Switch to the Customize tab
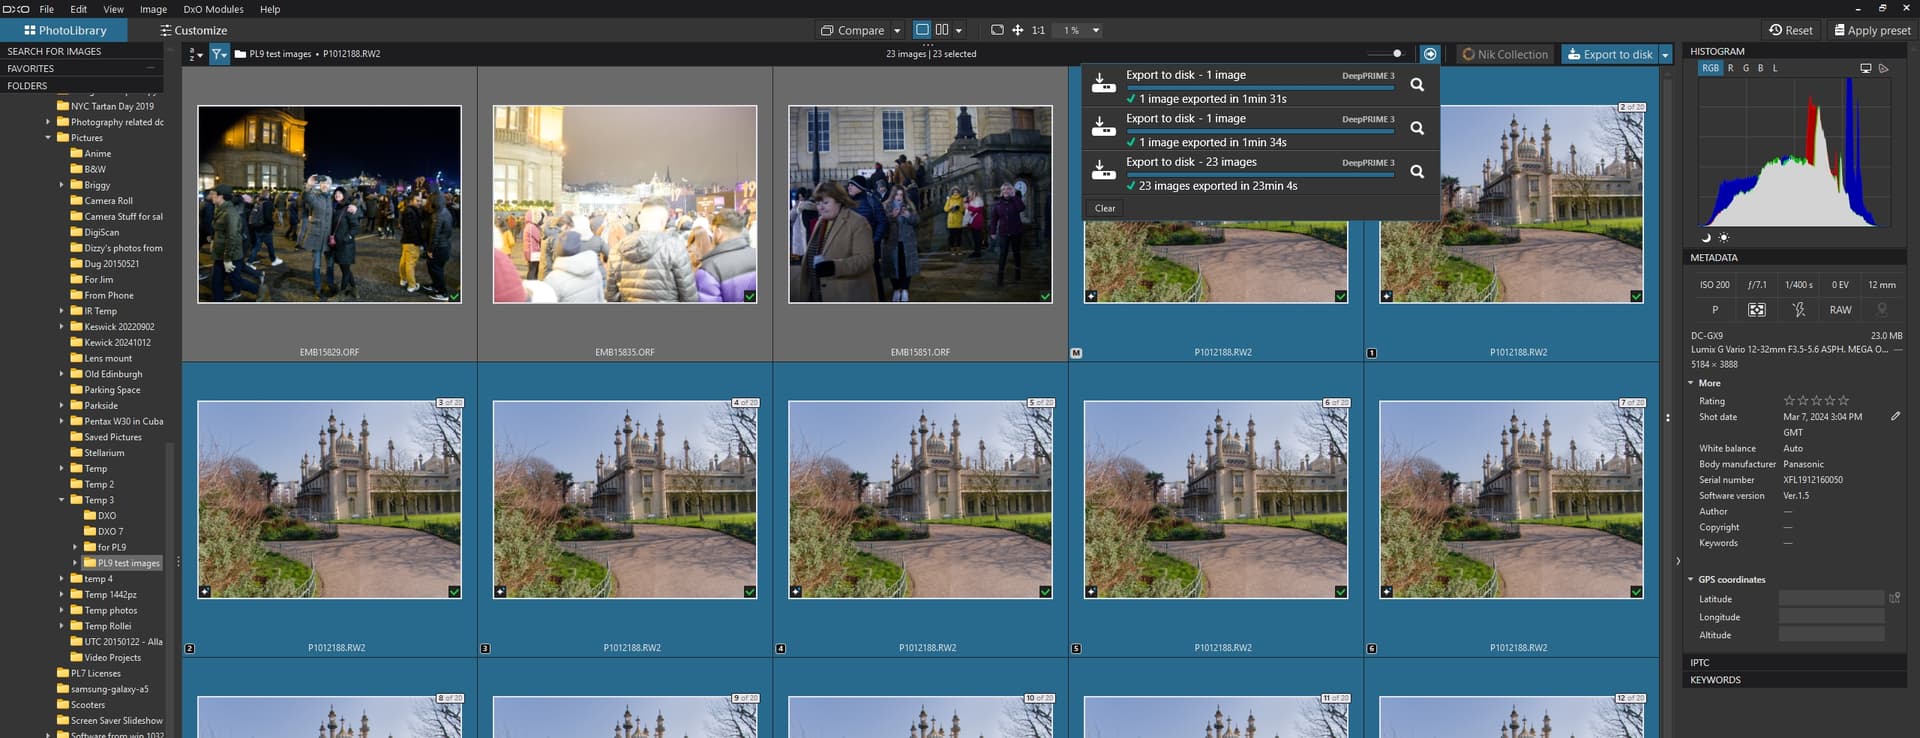1920x738 pixels. [x=193, y=30]
